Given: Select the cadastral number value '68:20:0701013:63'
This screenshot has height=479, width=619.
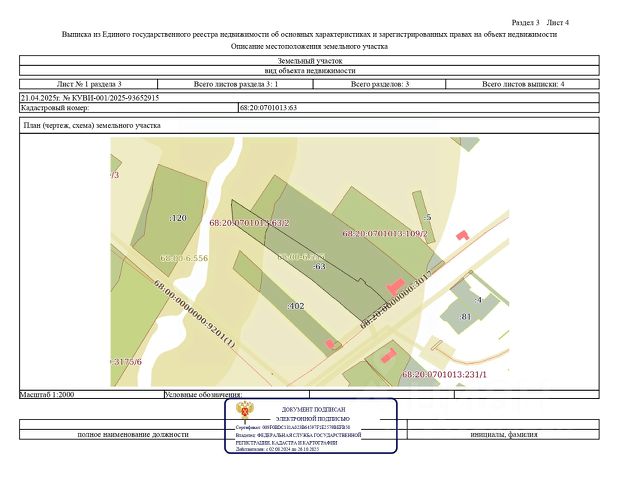Looking at the screenshot, I should tap(268, 107).
